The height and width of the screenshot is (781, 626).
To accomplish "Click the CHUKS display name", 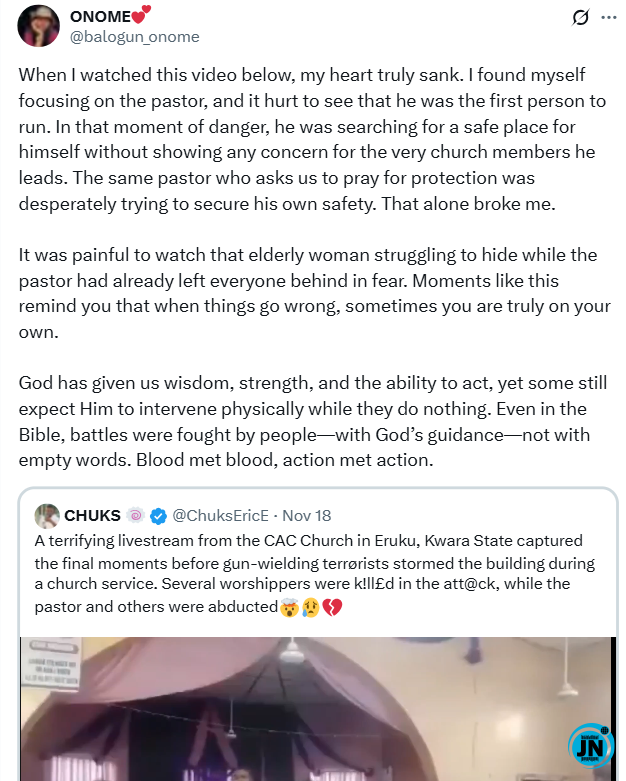I will coord(92,516).
